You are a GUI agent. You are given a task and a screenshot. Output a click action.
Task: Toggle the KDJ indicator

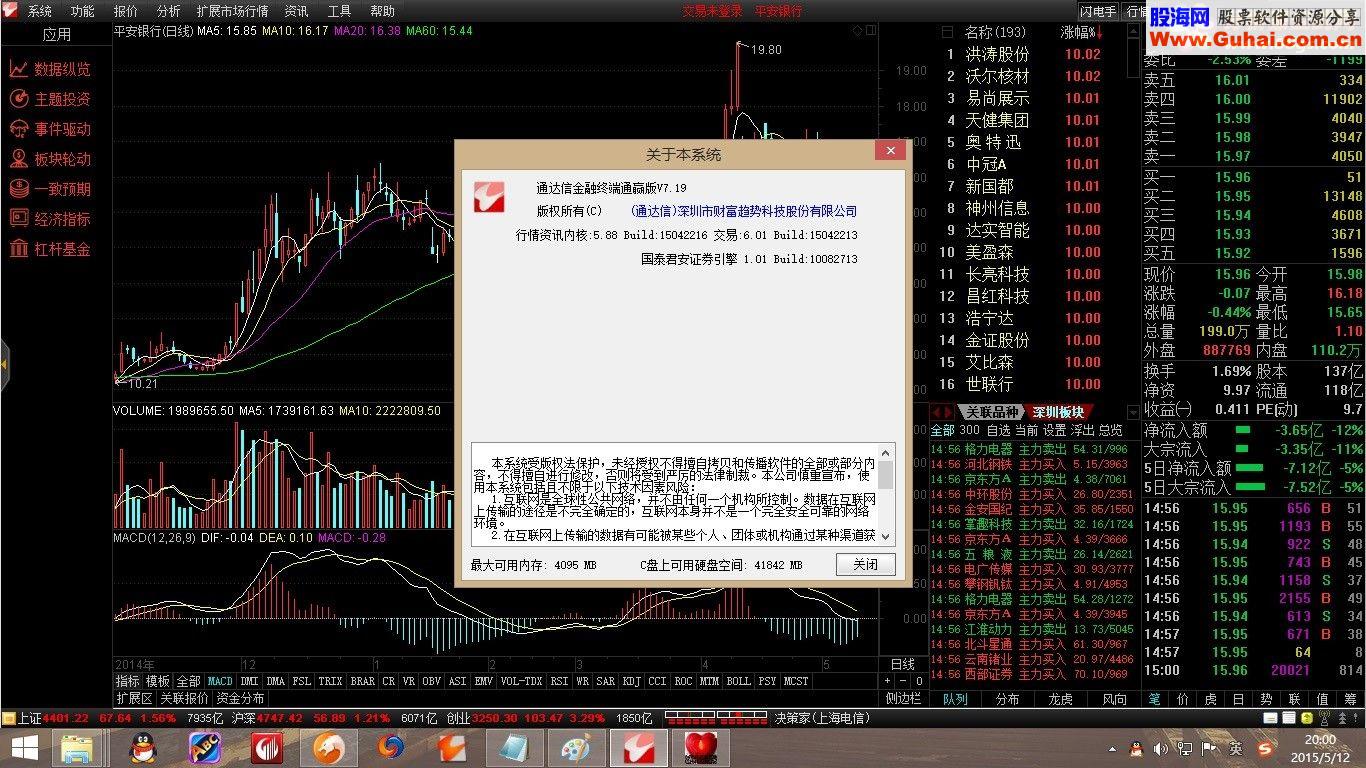point(631,681)
